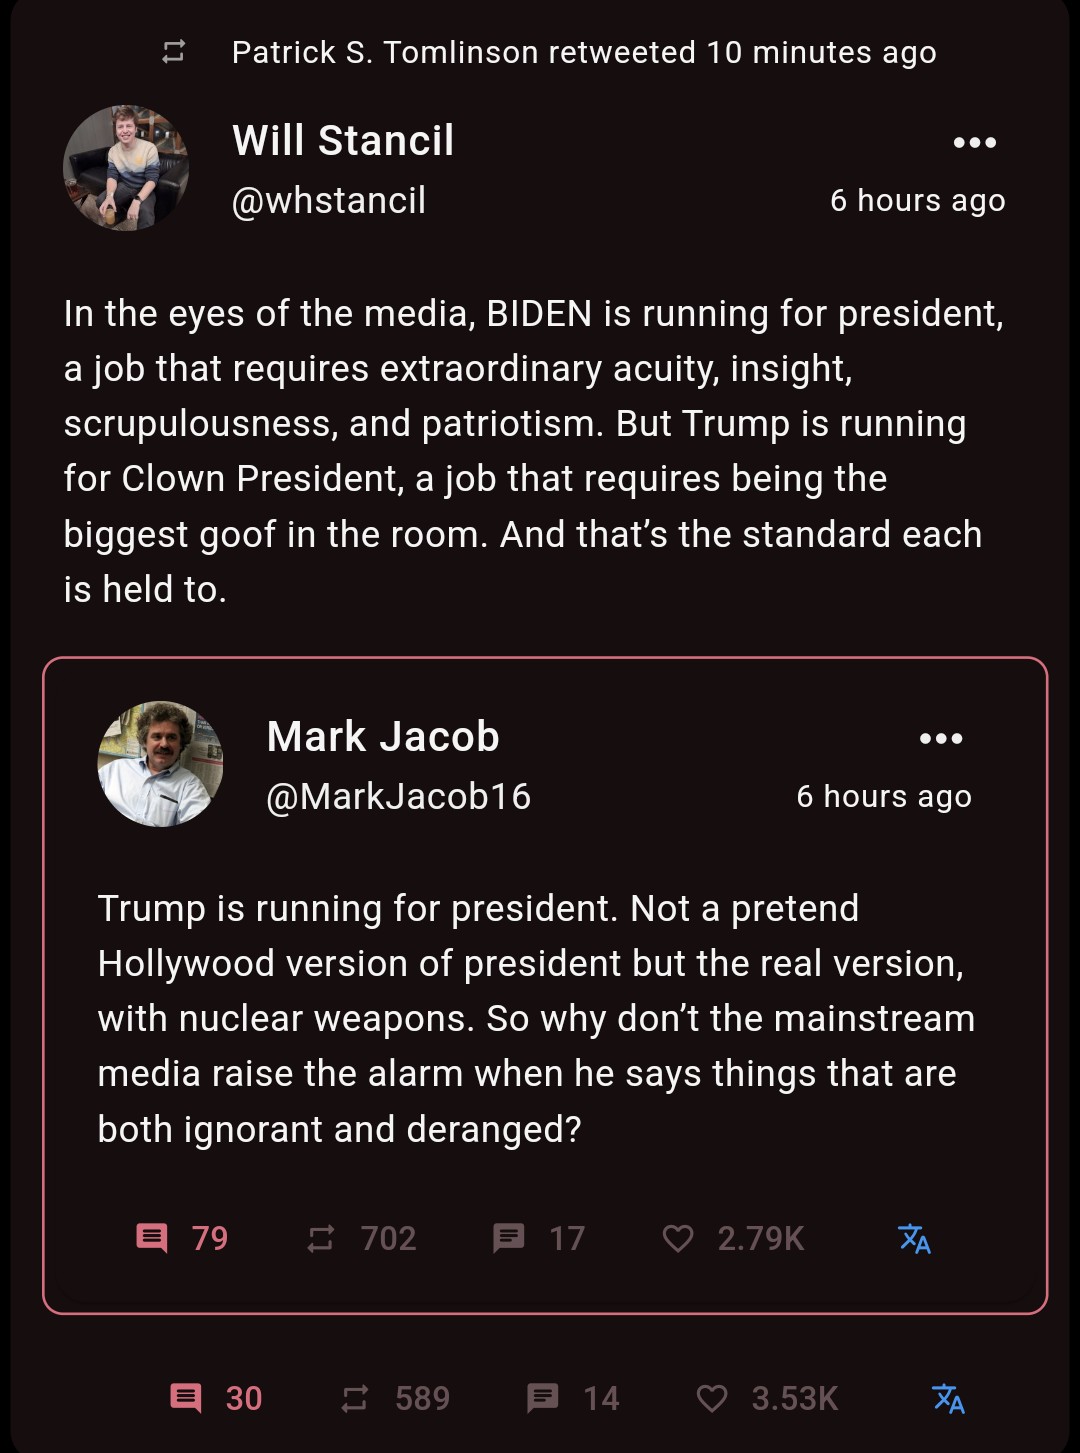Image resolution: width=1080 pixels, height=1453 pixels.
Task: Open Patrick S. Tomlinson retweeted header
Action: click(x=584, y=52)
